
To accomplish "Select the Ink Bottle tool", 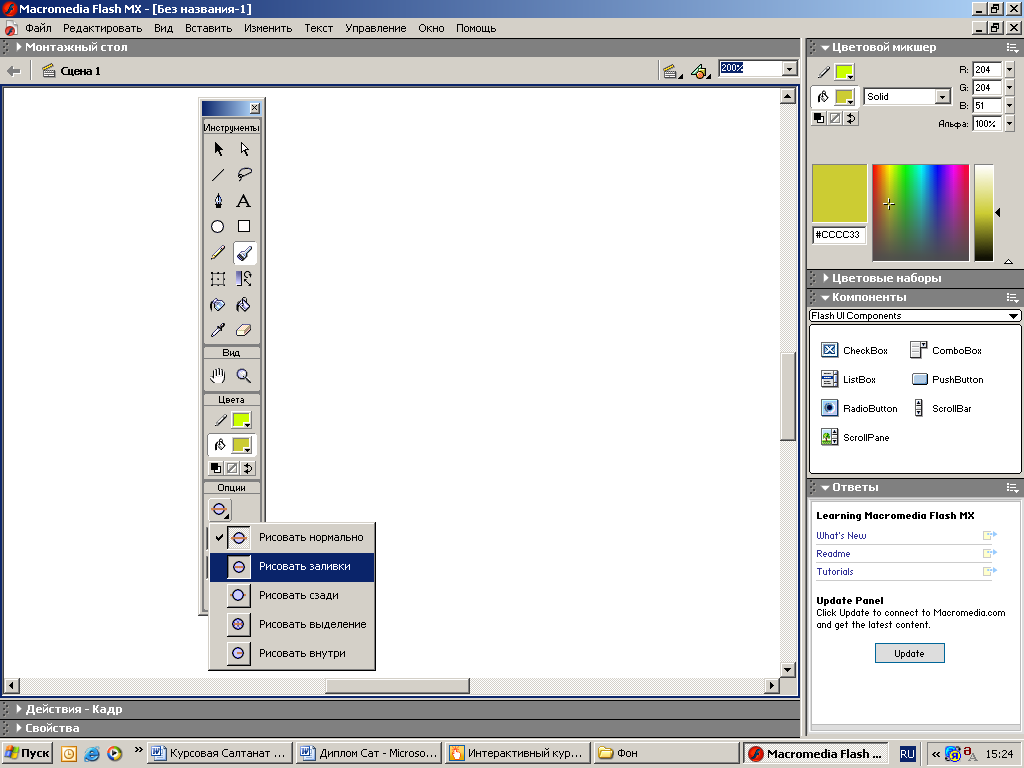I will click(x=218, y=305).
